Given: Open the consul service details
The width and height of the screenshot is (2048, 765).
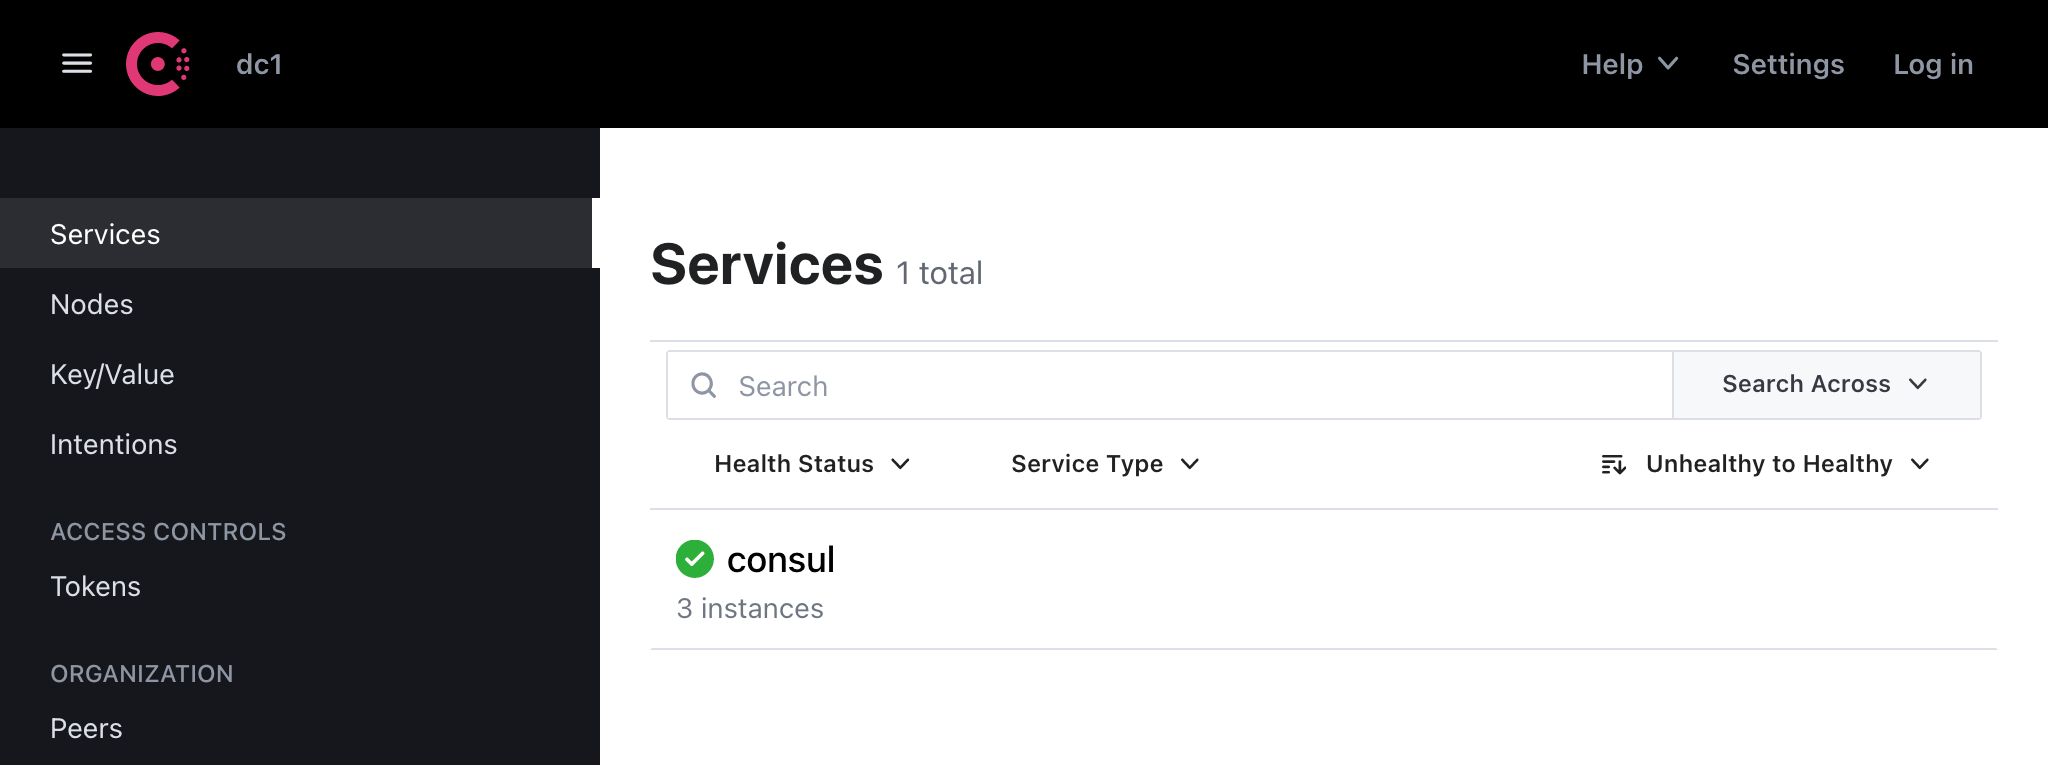Looking at the screenshot, I should click(x=780, y=559).
